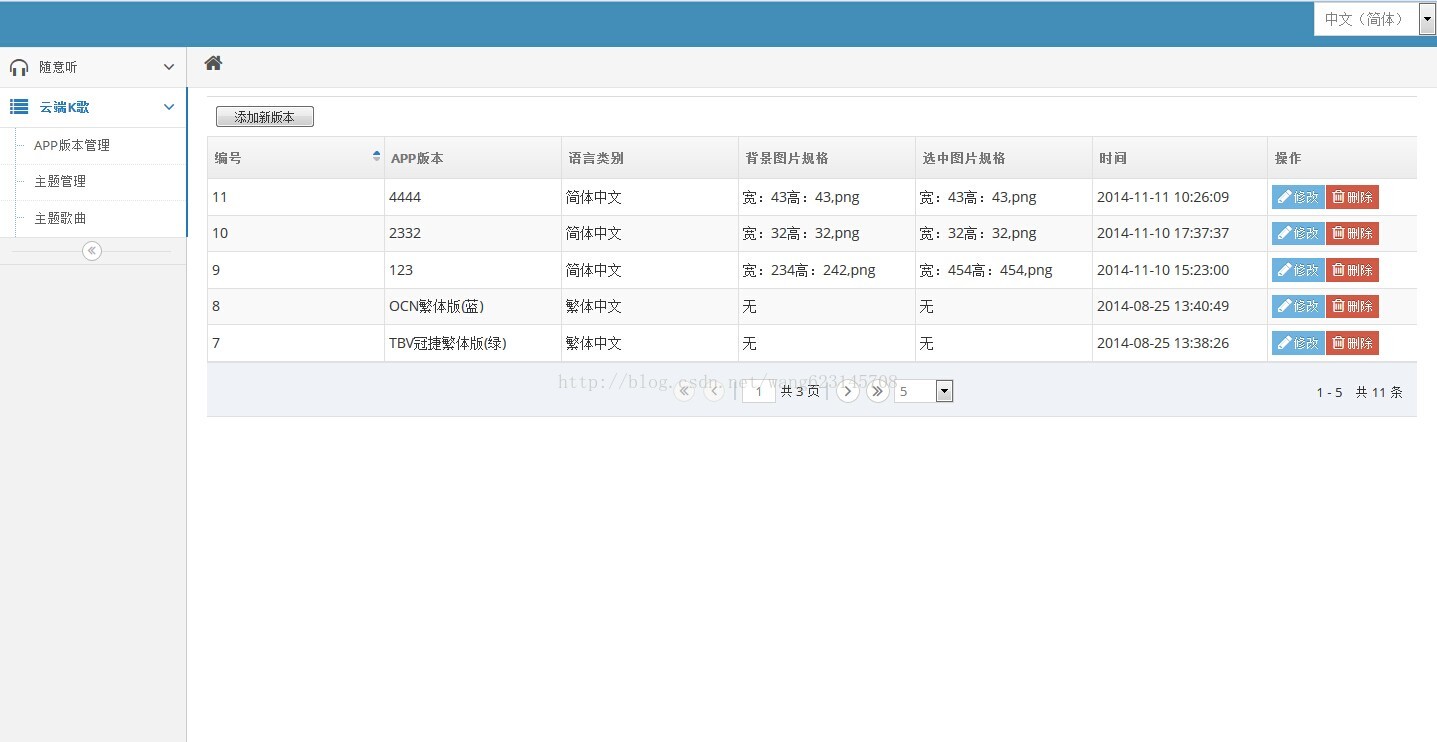Sort the table by the 编号 column arrows
Screen dimensions: 1437x742
[x=376, y=156]
